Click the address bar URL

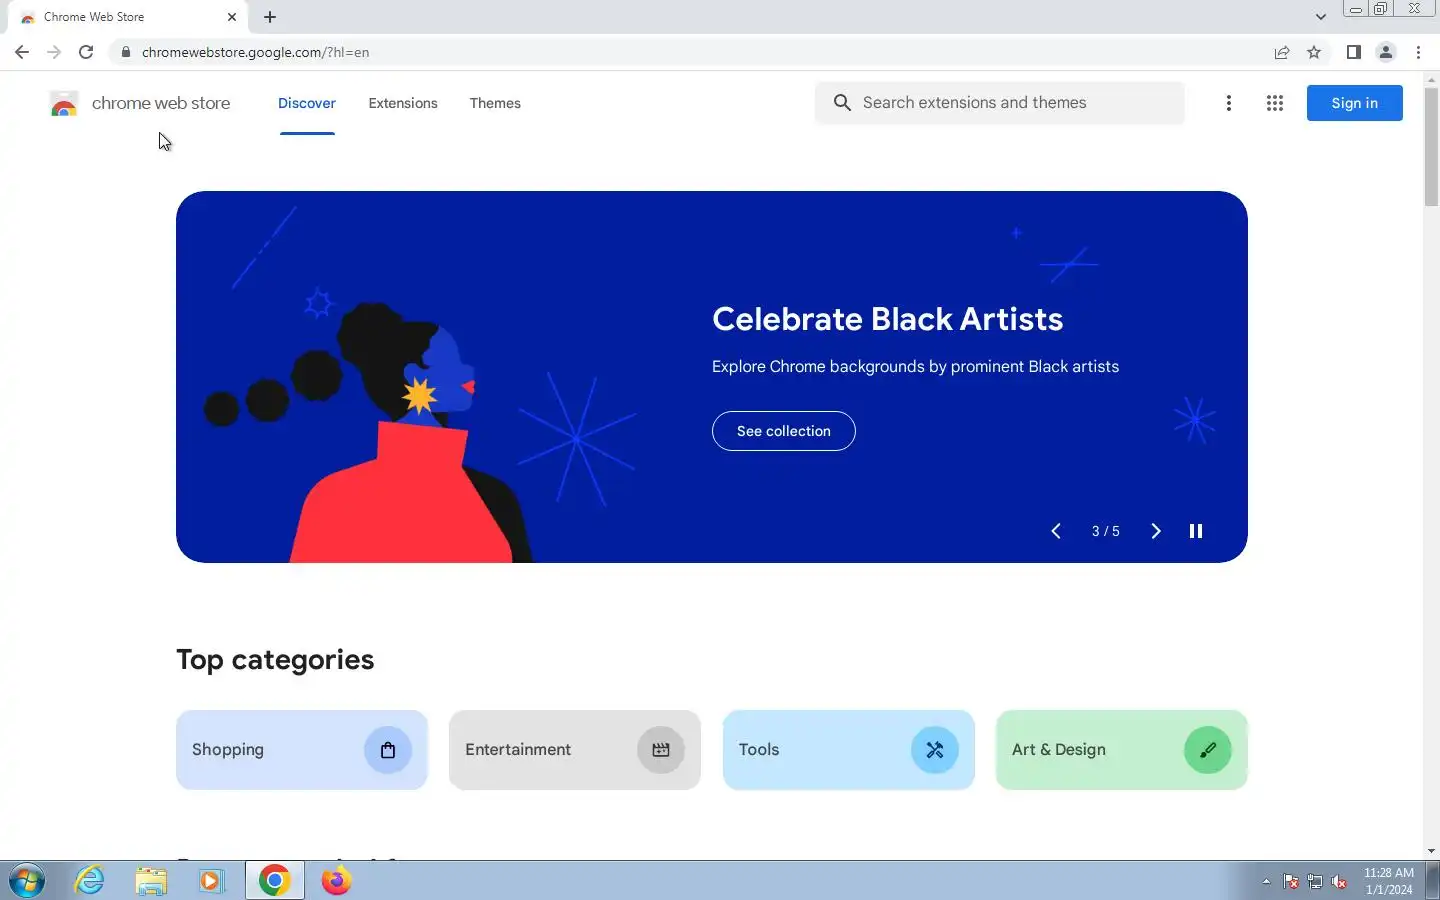pos(256,52)
